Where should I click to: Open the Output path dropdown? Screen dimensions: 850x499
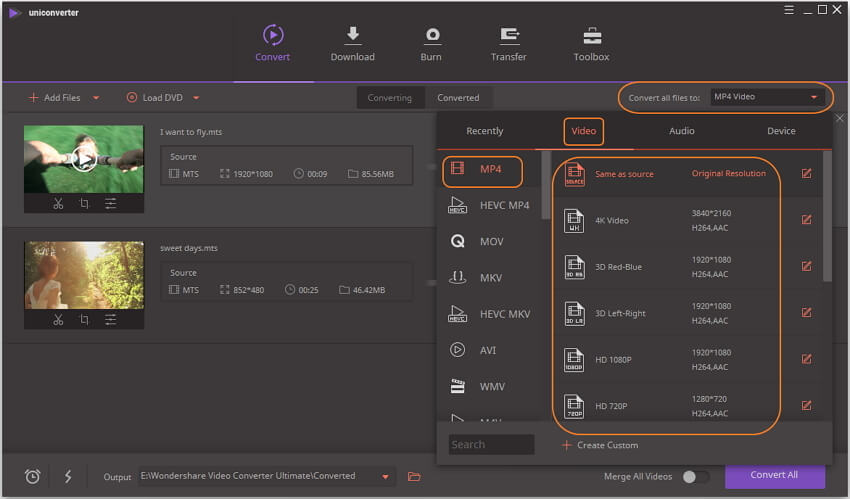385,477
